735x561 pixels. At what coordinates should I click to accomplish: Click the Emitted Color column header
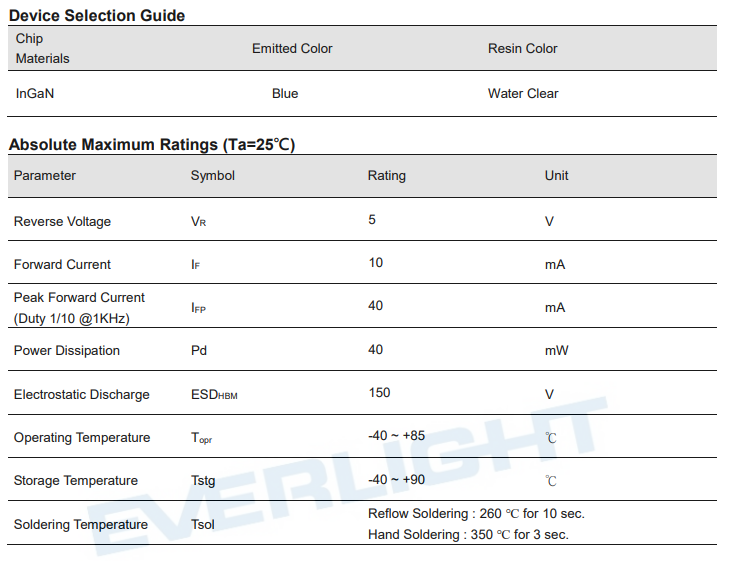point(292,48)
